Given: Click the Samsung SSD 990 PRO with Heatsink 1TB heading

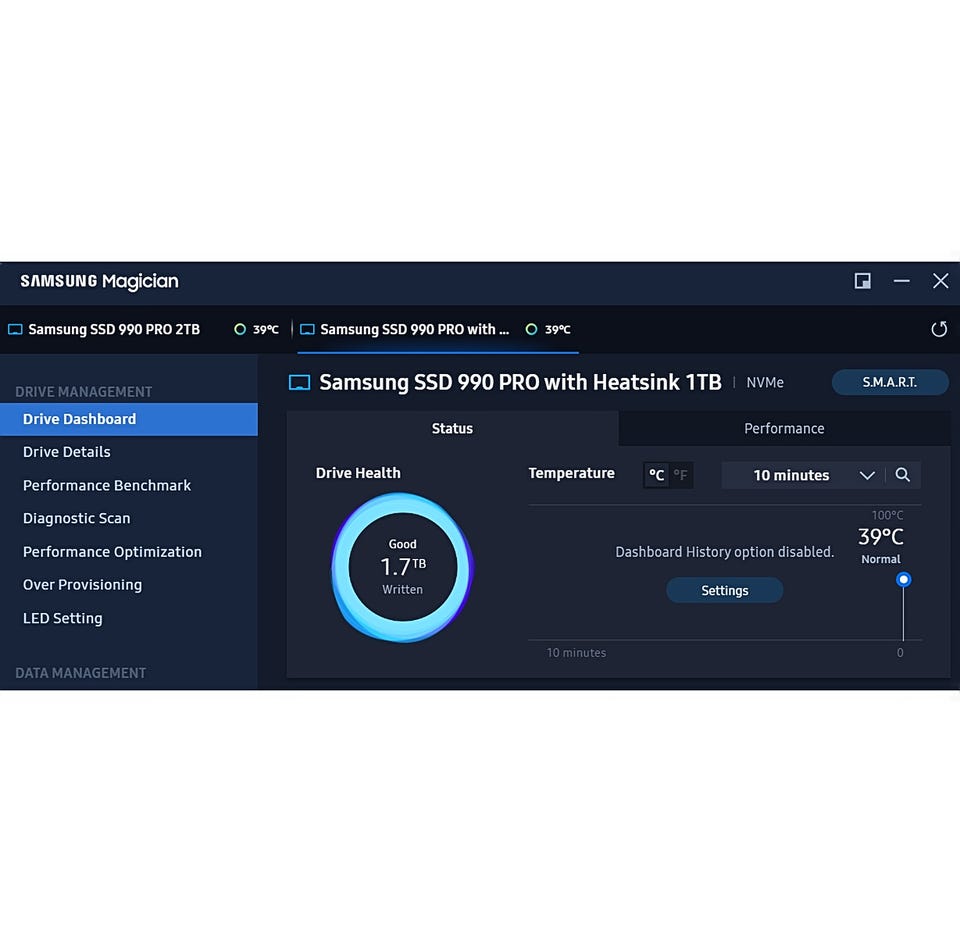Looking at the screenshot, I should coord(520,383).
